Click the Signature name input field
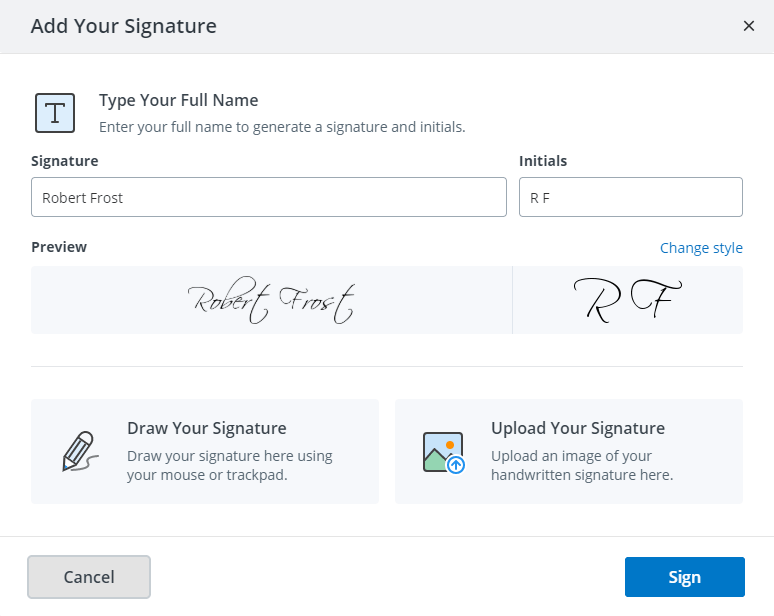 [268, 197]
